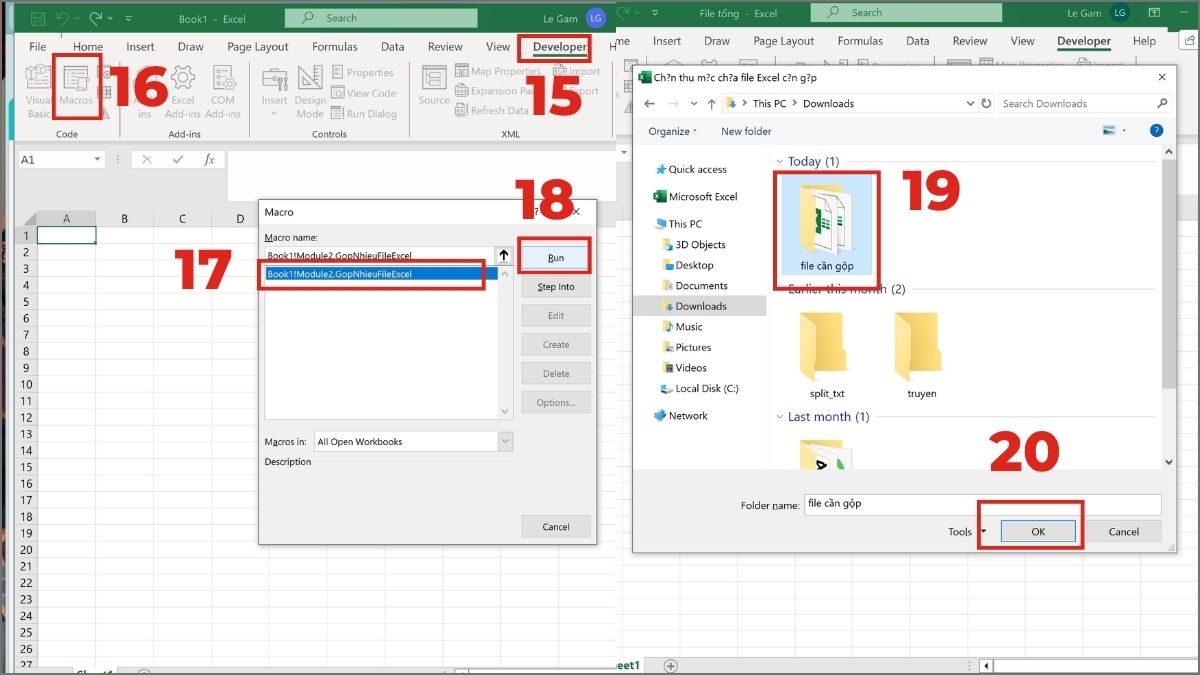Expand the Name Box dropdown arrow
Screen dimensions: 1200x675
(x=97, y=159)
